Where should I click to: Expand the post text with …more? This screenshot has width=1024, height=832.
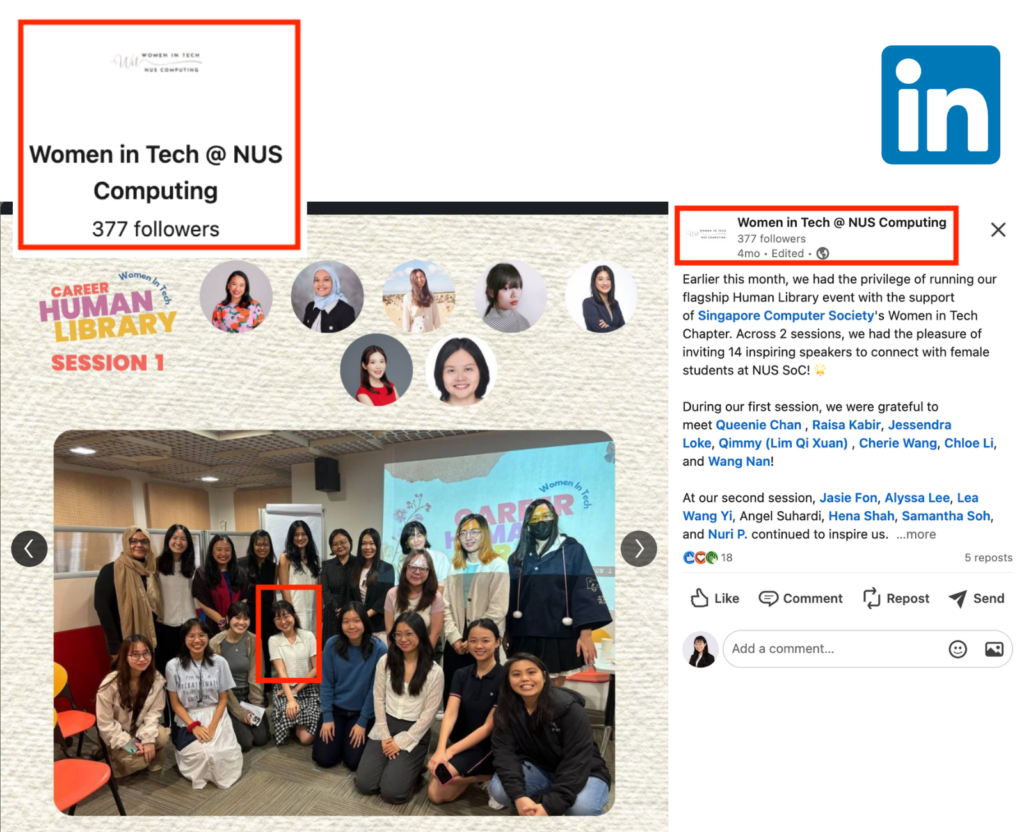pos(916,534)
